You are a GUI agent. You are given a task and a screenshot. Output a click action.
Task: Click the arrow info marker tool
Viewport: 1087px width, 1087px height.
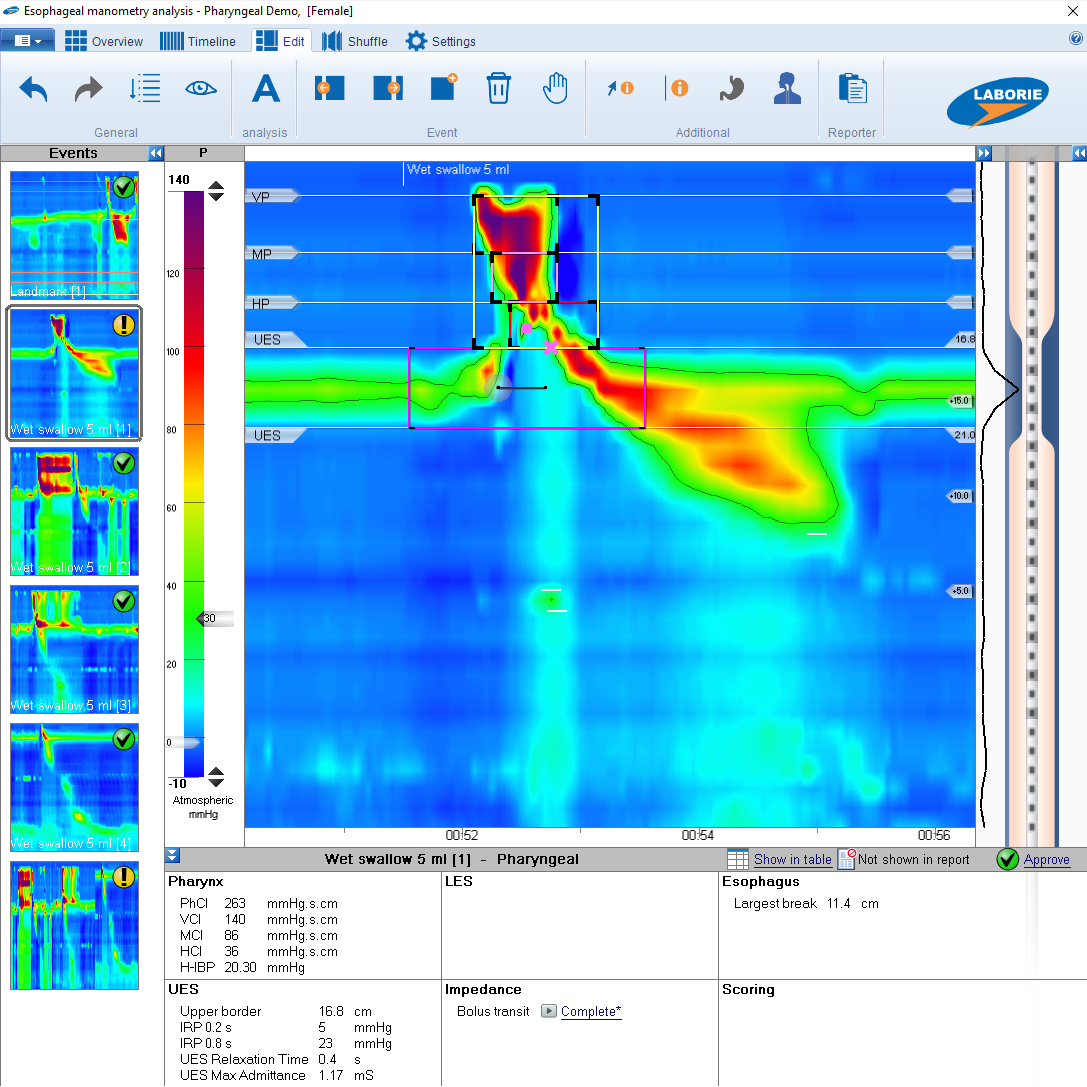pyautogui.click(x=620, y=88)
